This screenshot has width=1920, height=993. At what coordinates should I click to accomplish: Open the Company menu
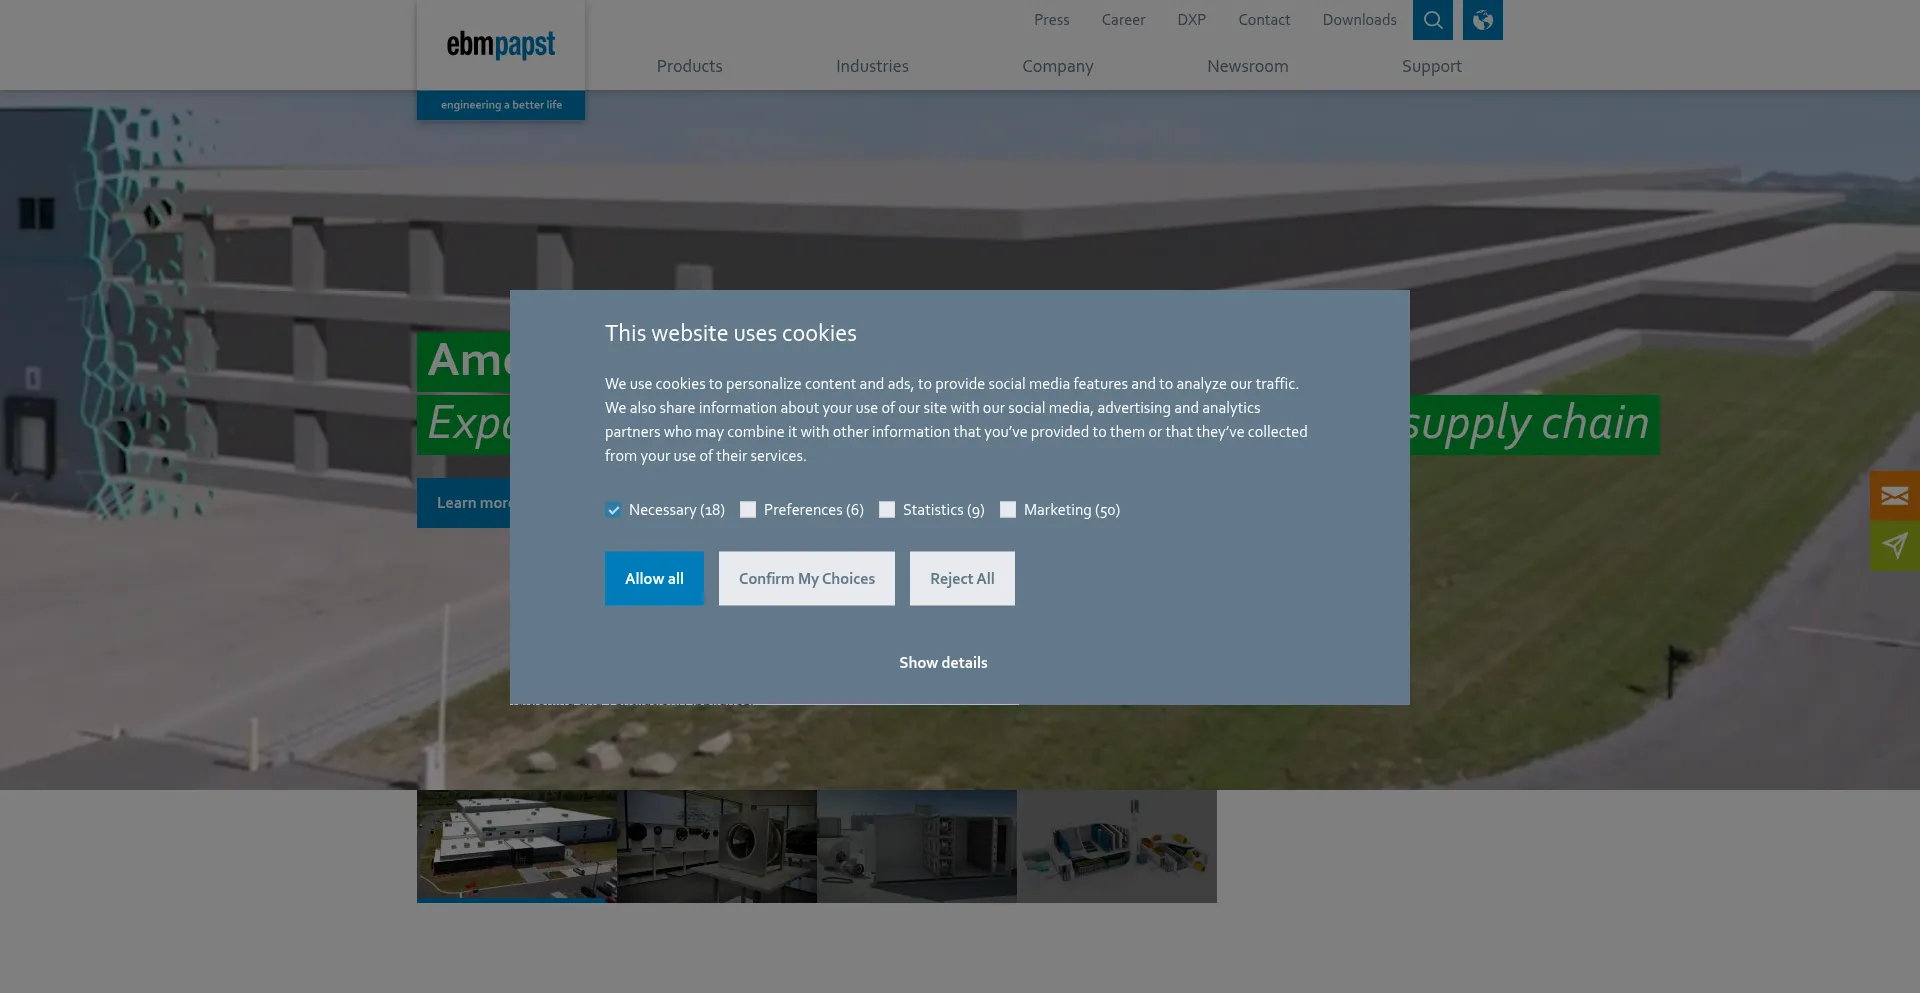(x=1058, y=66)
